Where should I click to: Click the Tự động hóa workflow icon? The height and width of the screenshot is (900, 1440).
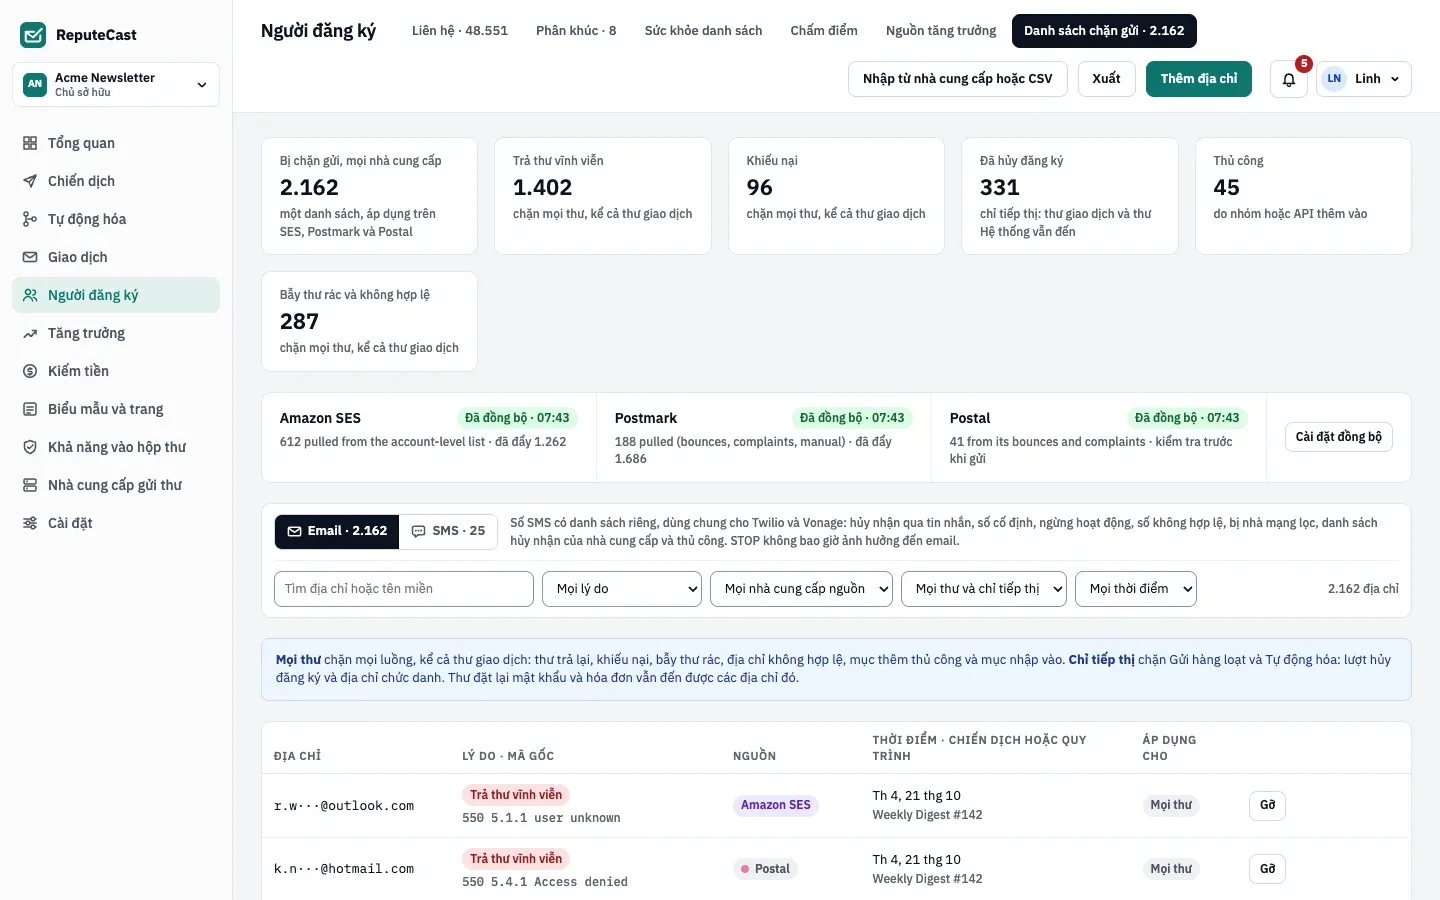pyautogui.click(x=30, y=219)
